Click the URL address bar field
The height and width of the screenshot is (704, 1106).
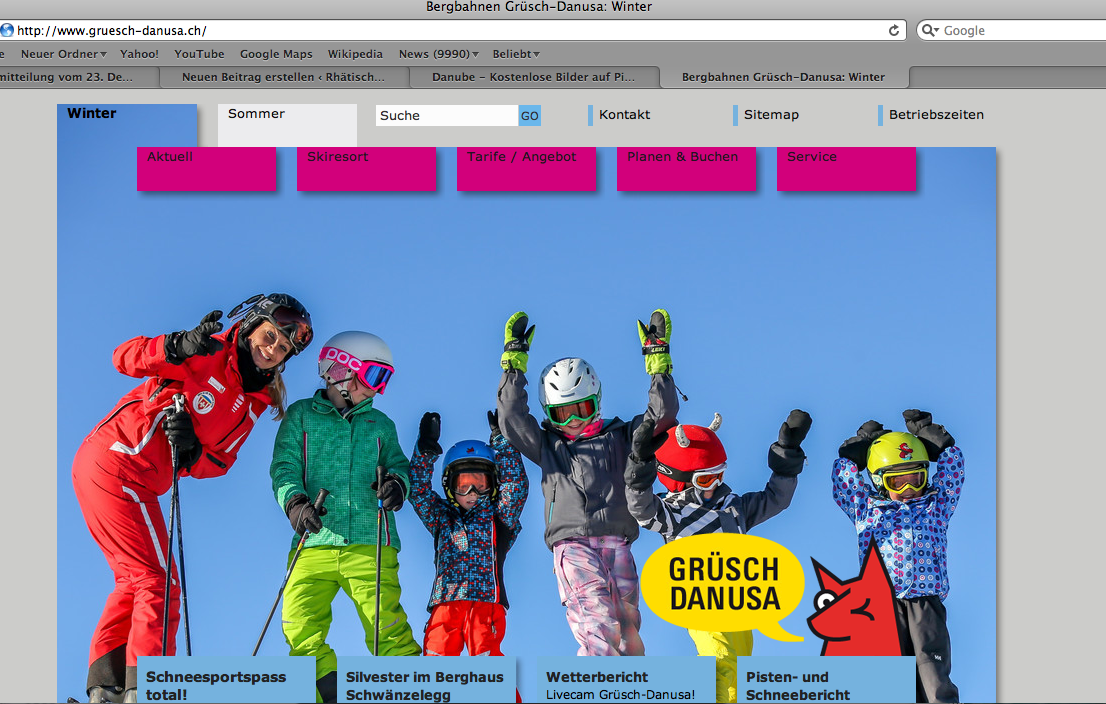[x=453, y=30]
